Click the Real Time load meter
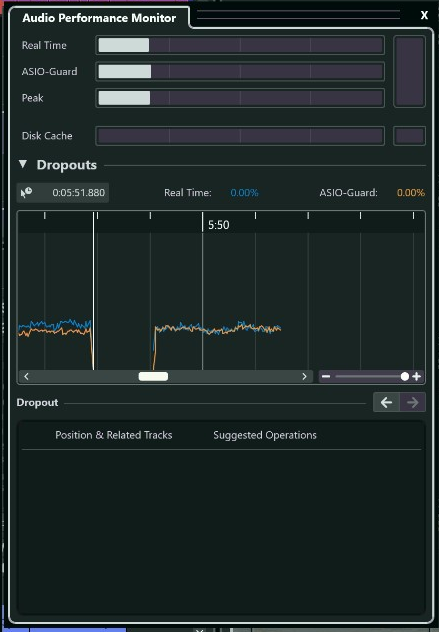Image resolution: width=439 pixels, height=632 pixels. click(x=240, y=45)
